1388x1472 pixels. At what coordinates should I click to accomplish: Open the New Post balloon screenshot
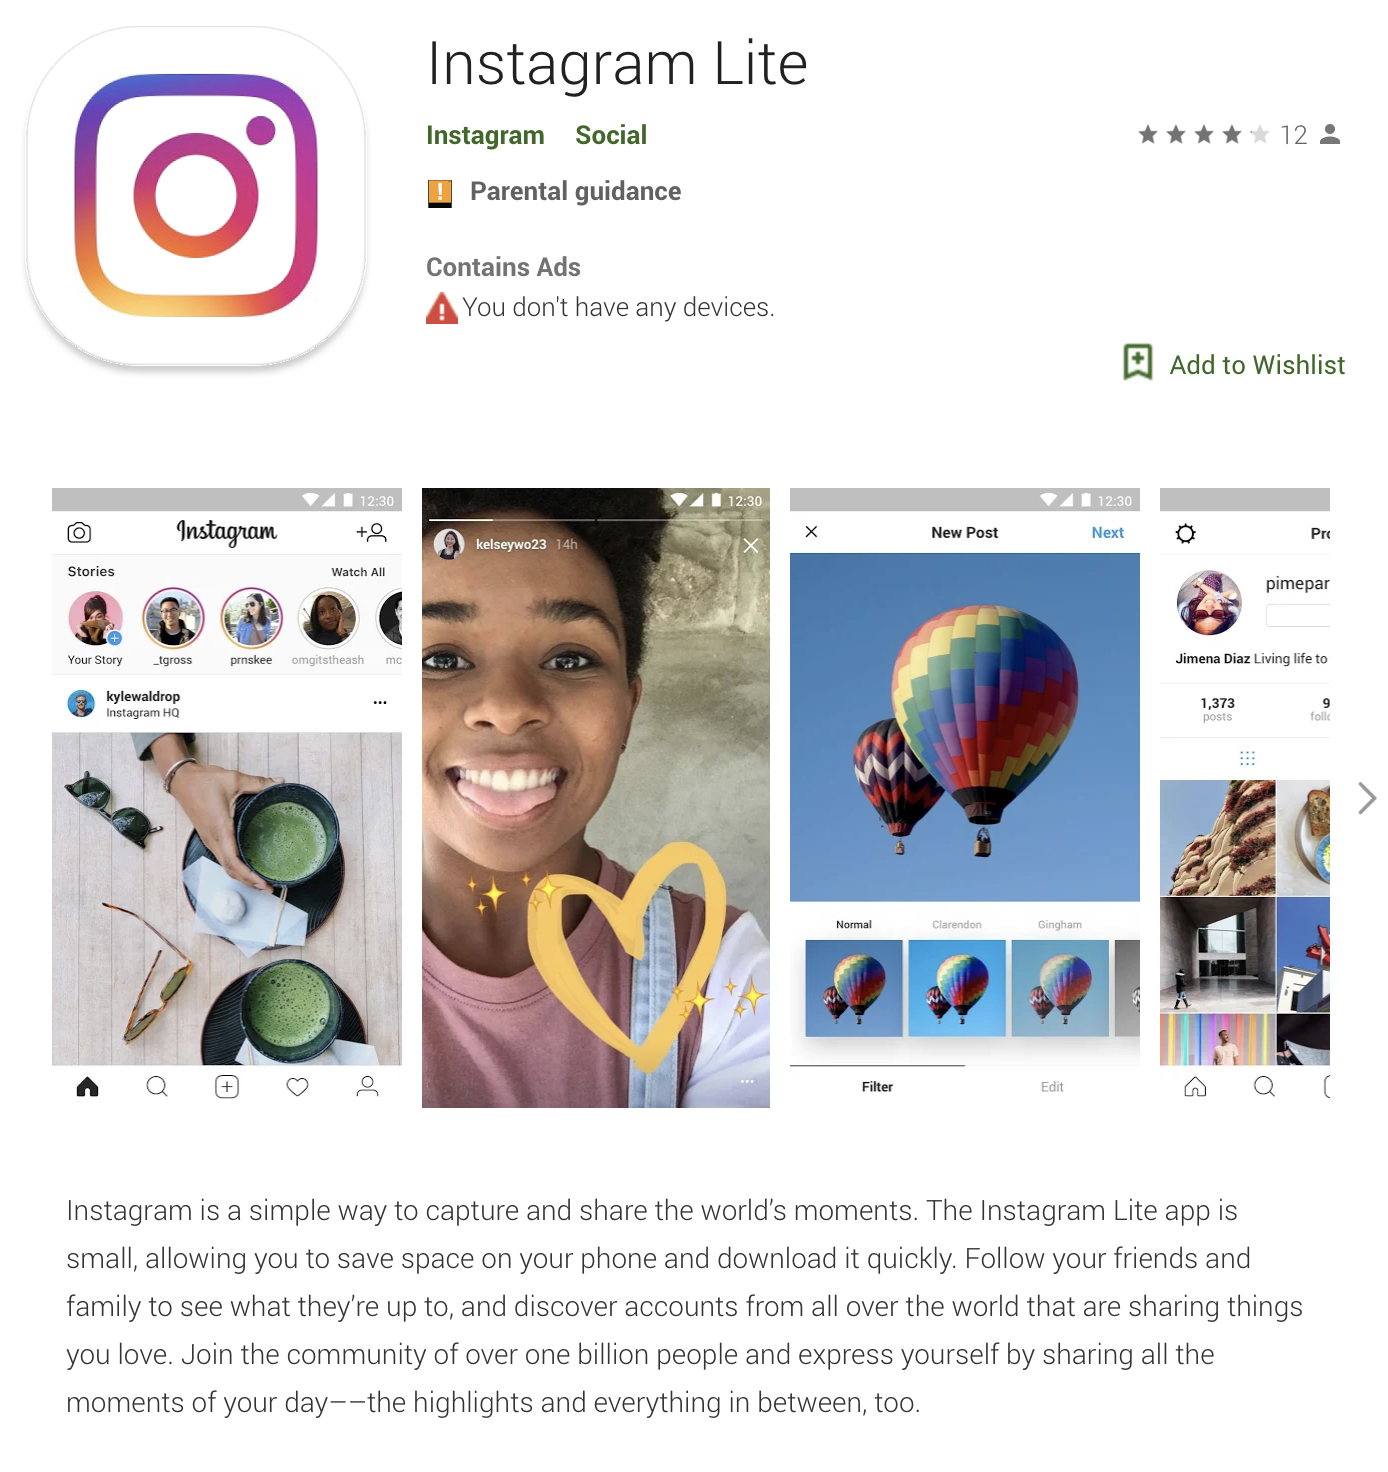click(965, 798)
